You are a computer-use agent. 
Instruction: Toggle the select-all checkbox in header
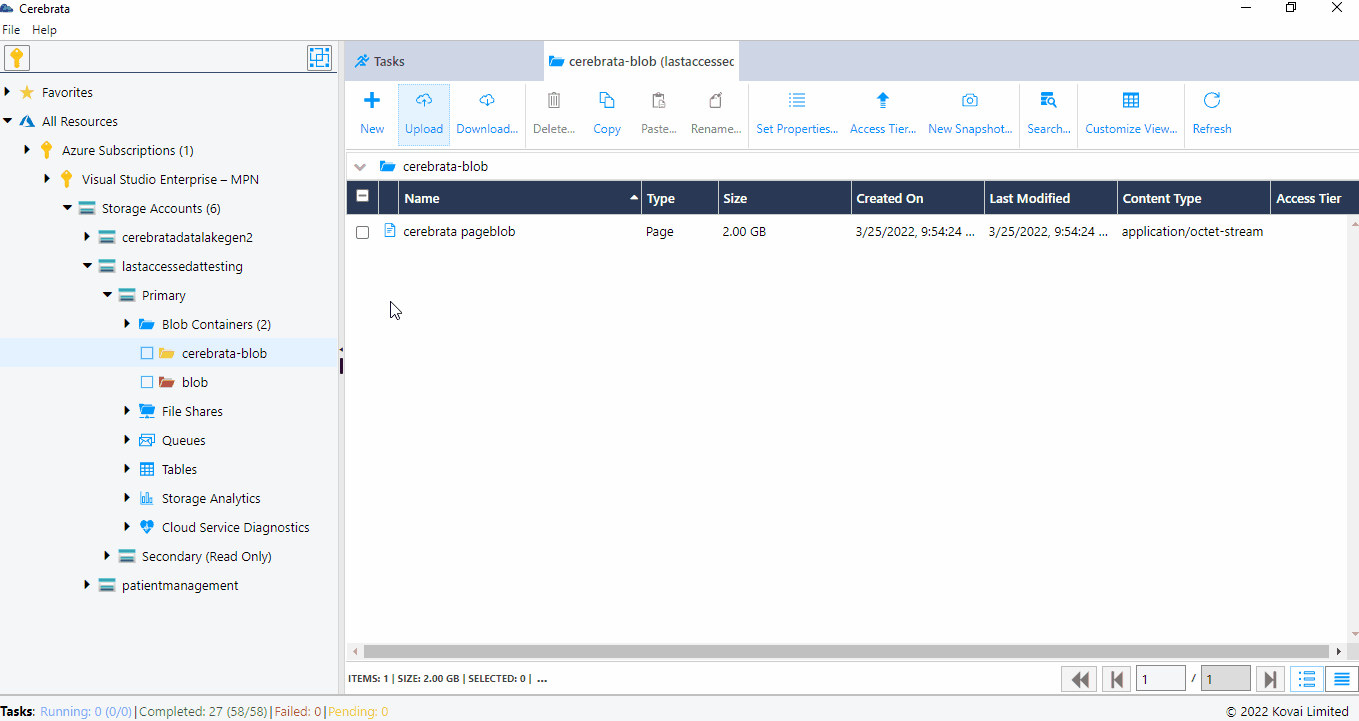tap(362, 197)
